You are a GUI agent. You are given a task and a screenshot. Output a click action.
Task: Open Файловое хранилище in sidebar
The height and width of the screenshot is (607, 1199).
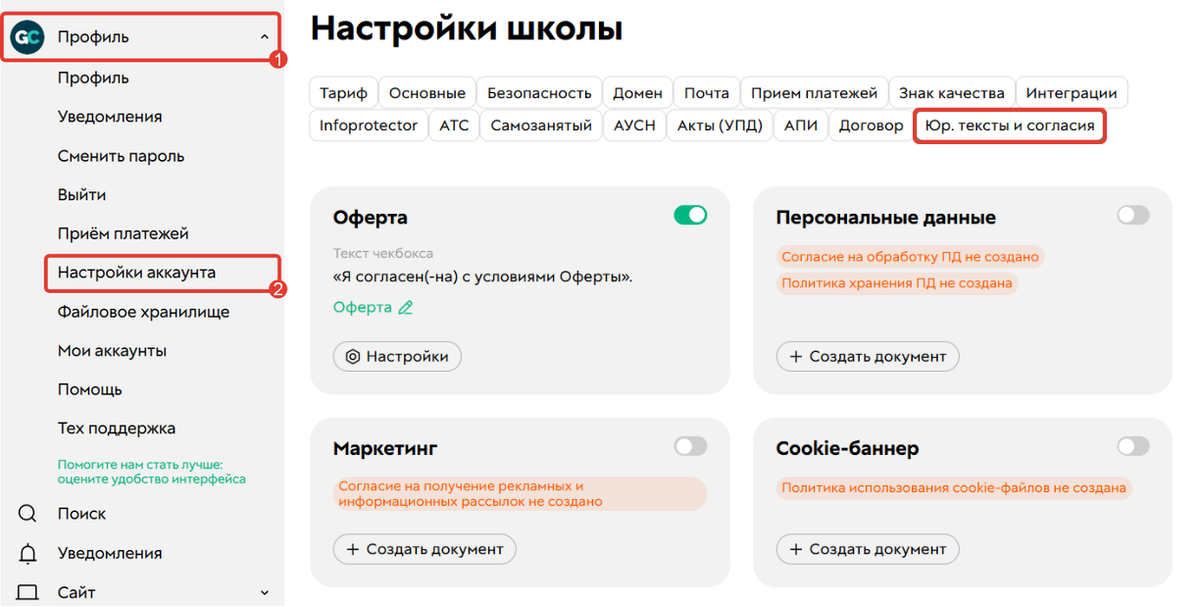coord(143,312)
